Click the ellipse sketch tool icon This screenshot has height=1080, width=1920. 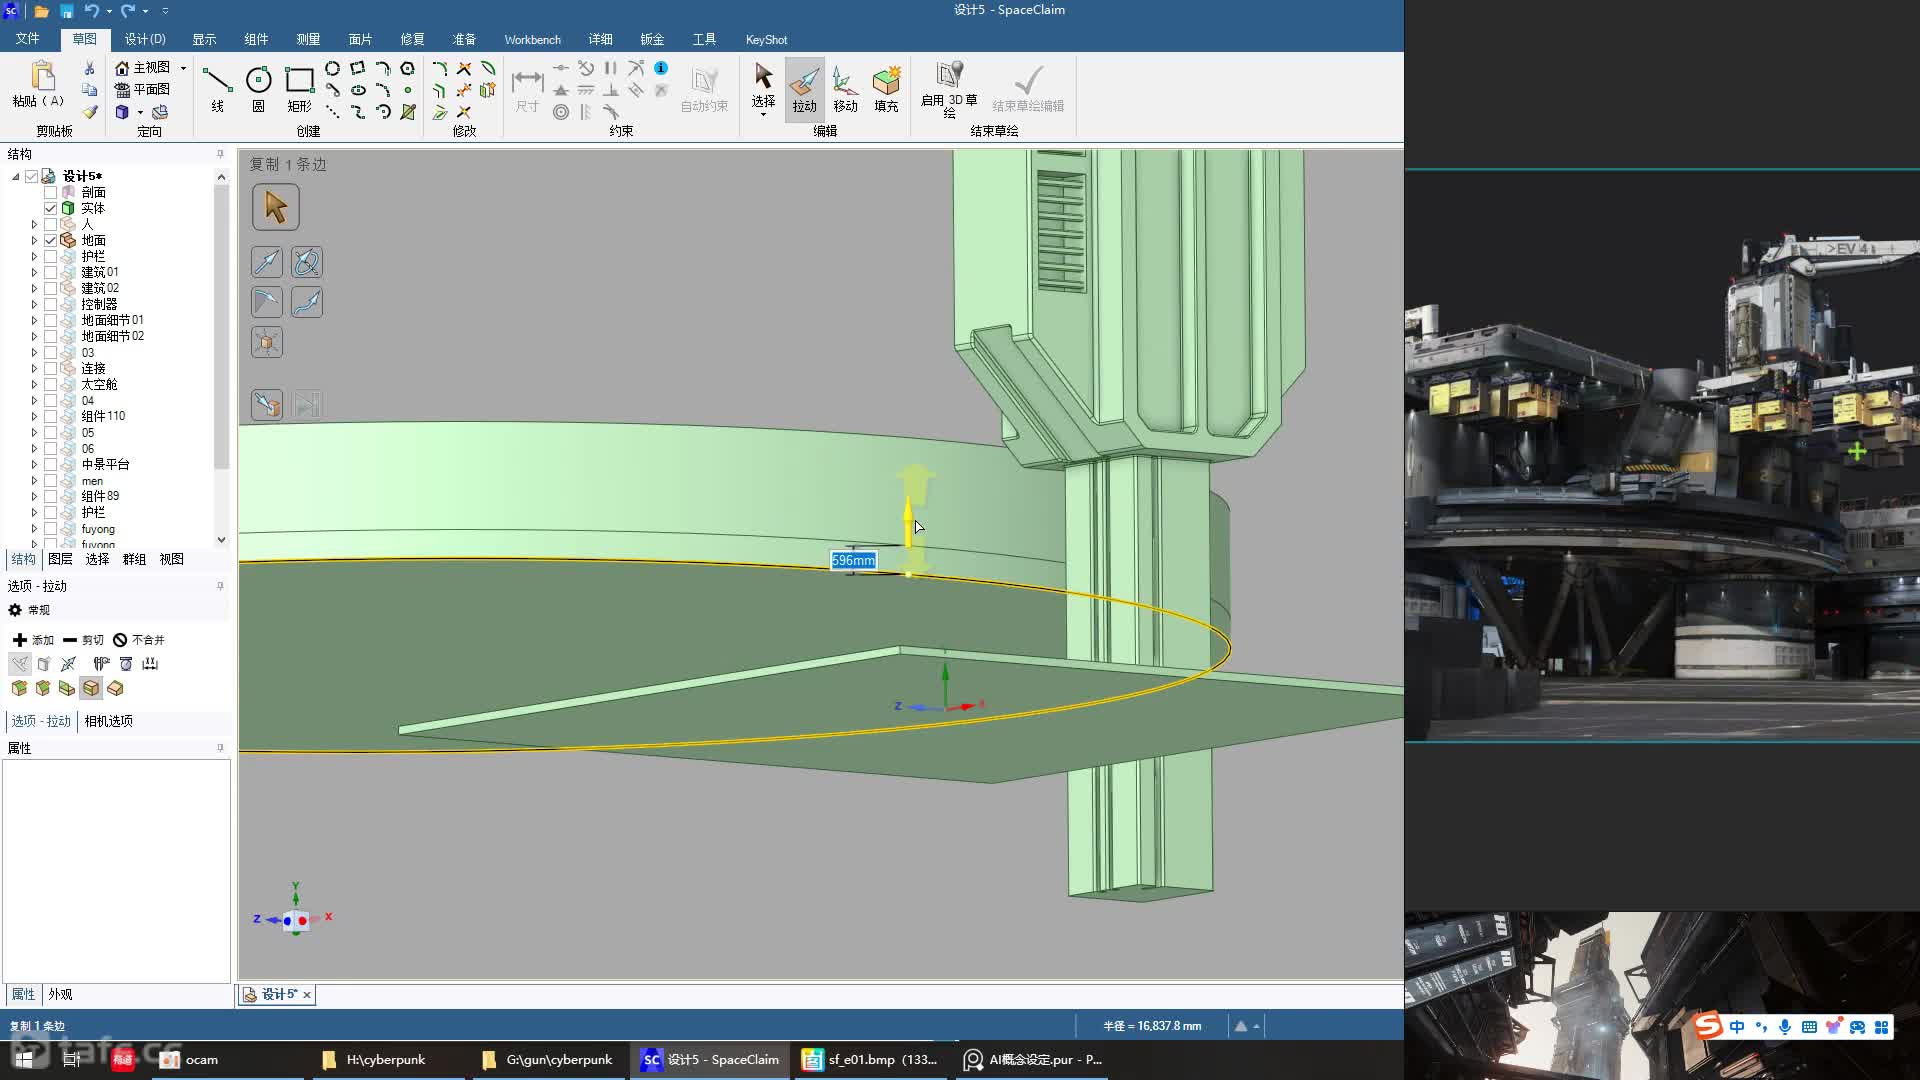tap(357, 90)
